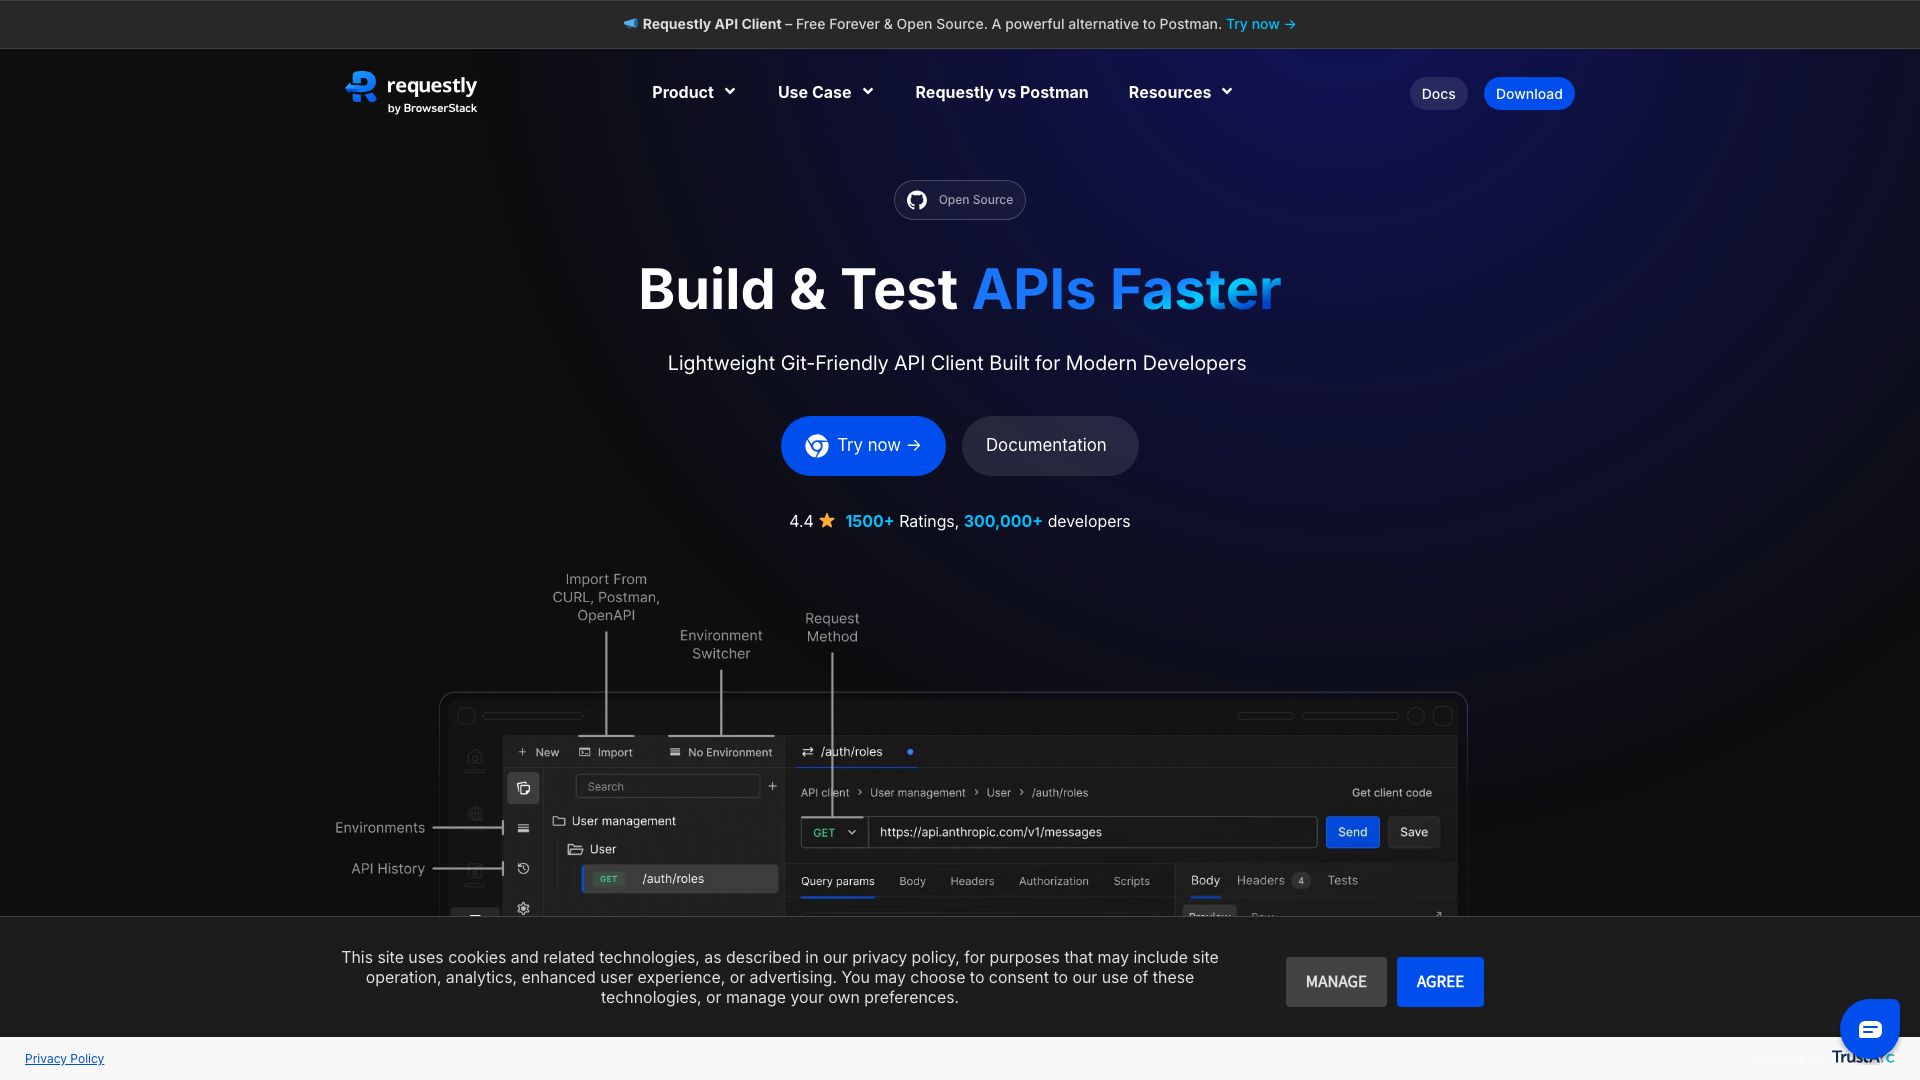Click the swap arrows icon on /auth/roles tab
The image size is (1920, 1080).
807,751
